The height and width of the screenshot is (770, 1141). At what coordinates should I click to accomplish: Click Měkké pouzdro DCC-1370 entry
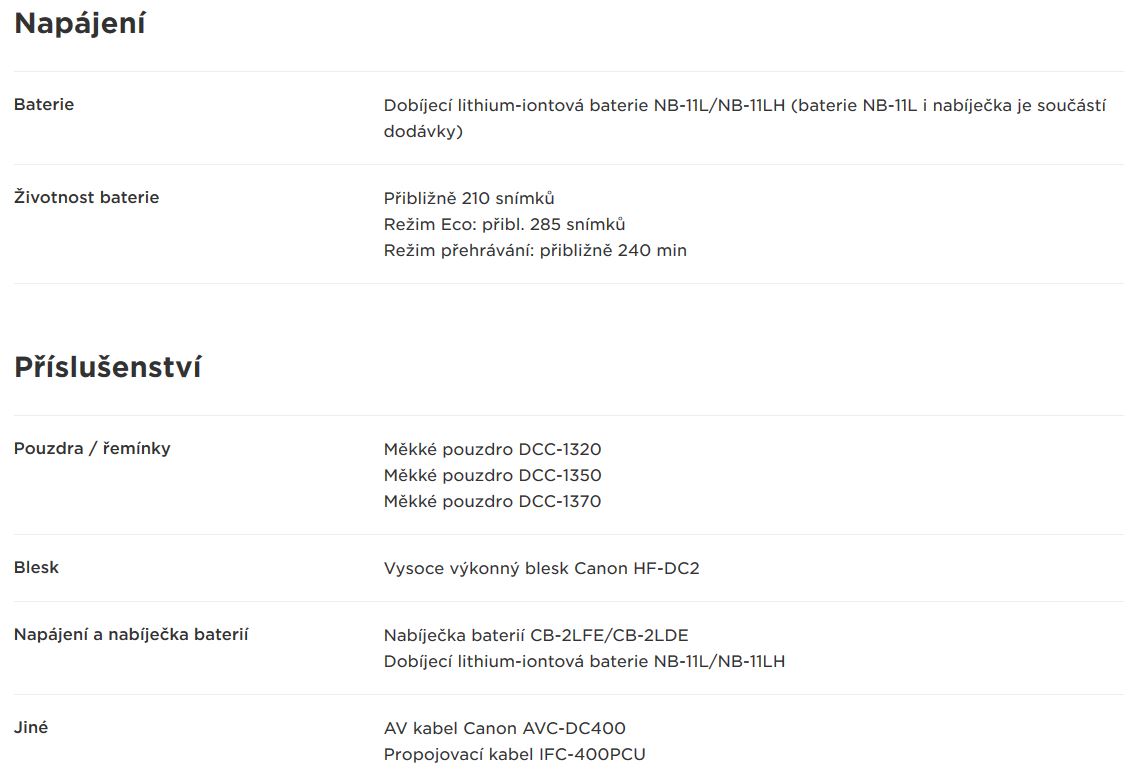click(x=493, y=501)
